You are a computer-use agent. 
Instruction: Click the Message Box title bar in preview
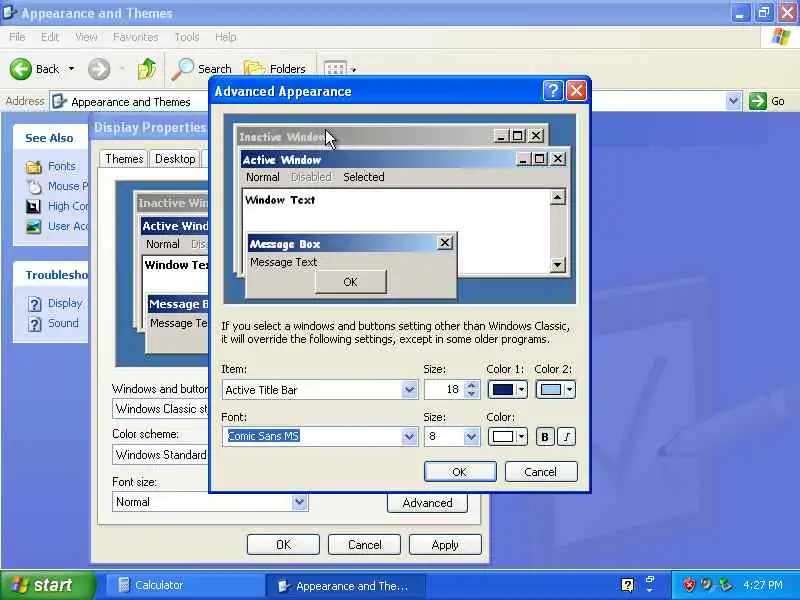pos(351,243)
